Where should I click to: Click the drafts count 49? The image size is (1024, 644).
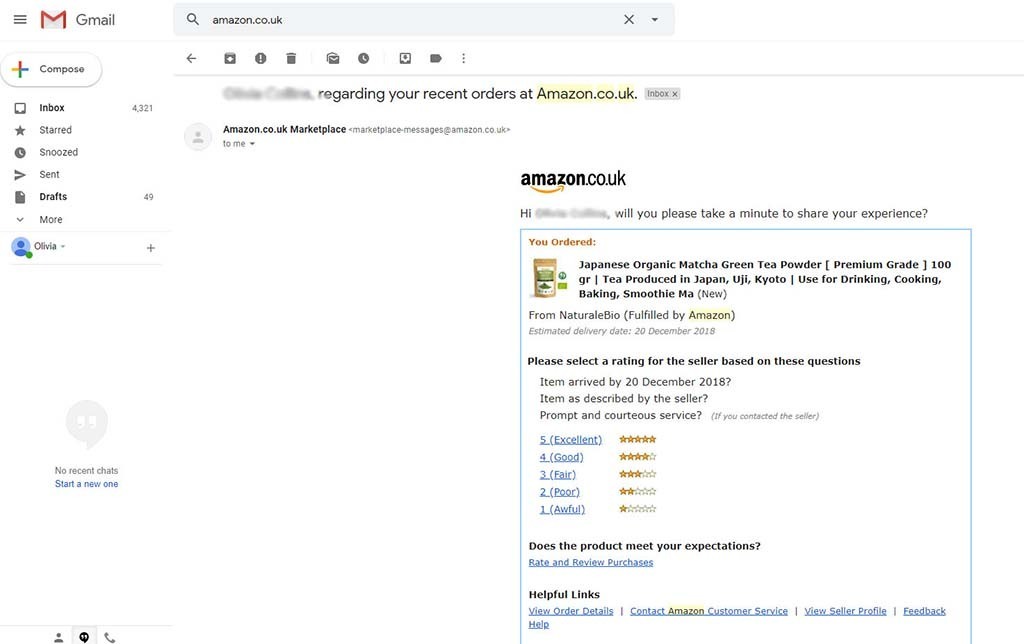(148, 197)
